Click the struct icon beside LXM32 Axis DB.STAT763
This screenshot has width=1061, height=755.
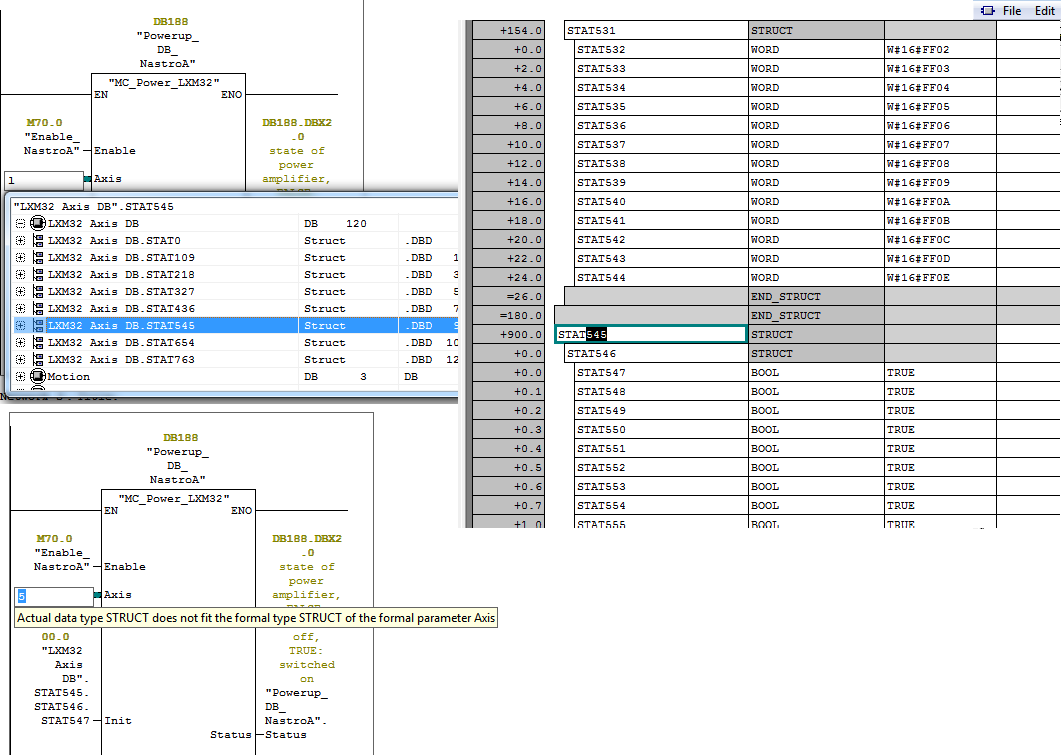point(39,360)
